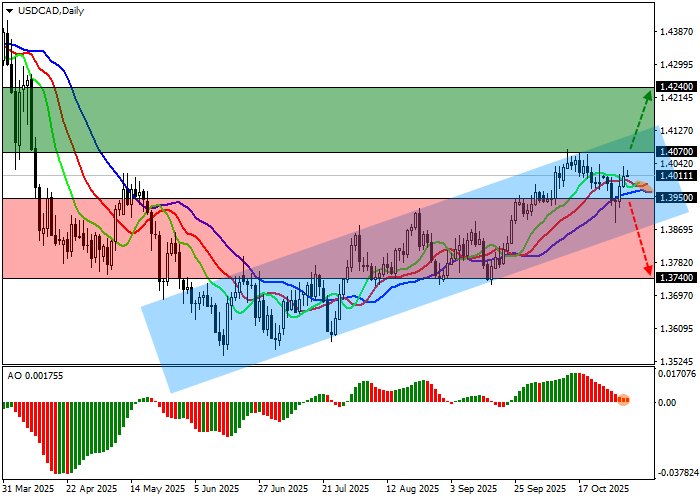Click the 14 May 2025 date label

click(x=158, y=489)
